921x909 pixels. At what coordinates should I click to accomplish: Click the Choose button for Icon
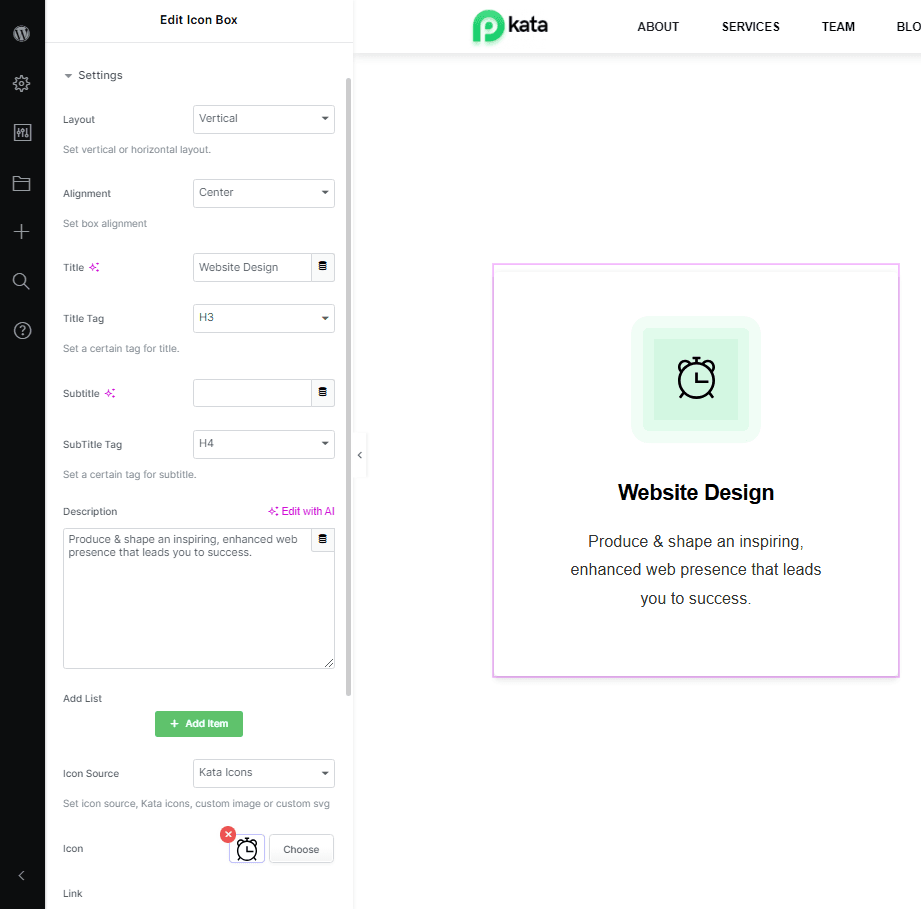tap(301, 848)
